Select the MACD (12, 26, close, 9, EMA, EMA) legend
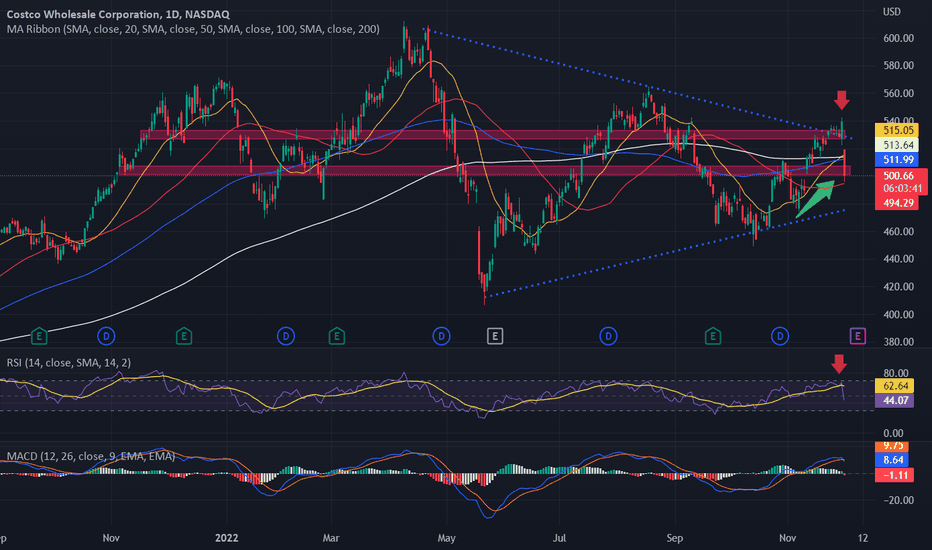 pos(90,456)
